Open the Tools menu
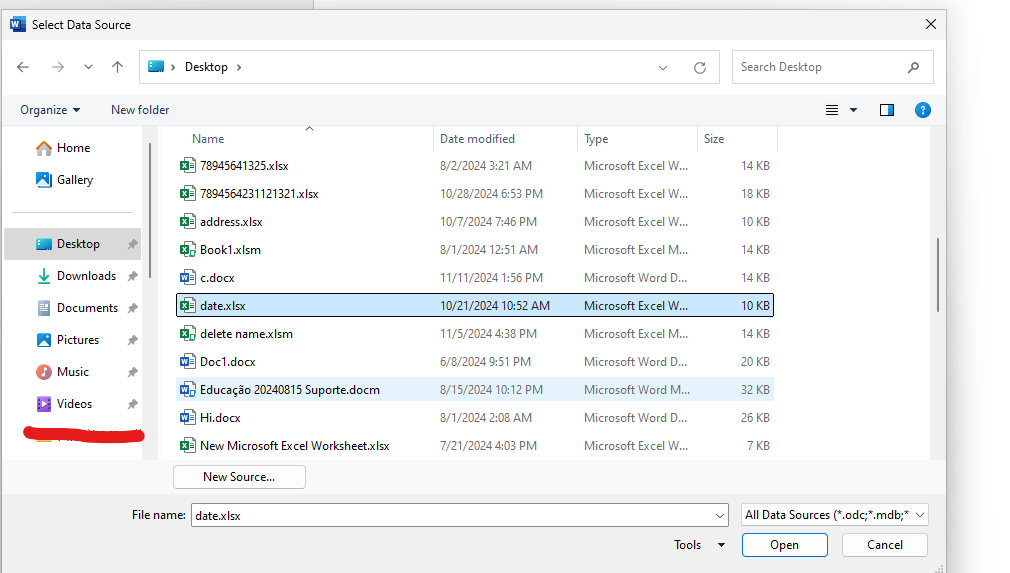The image size is (1010, 573). 700,545
